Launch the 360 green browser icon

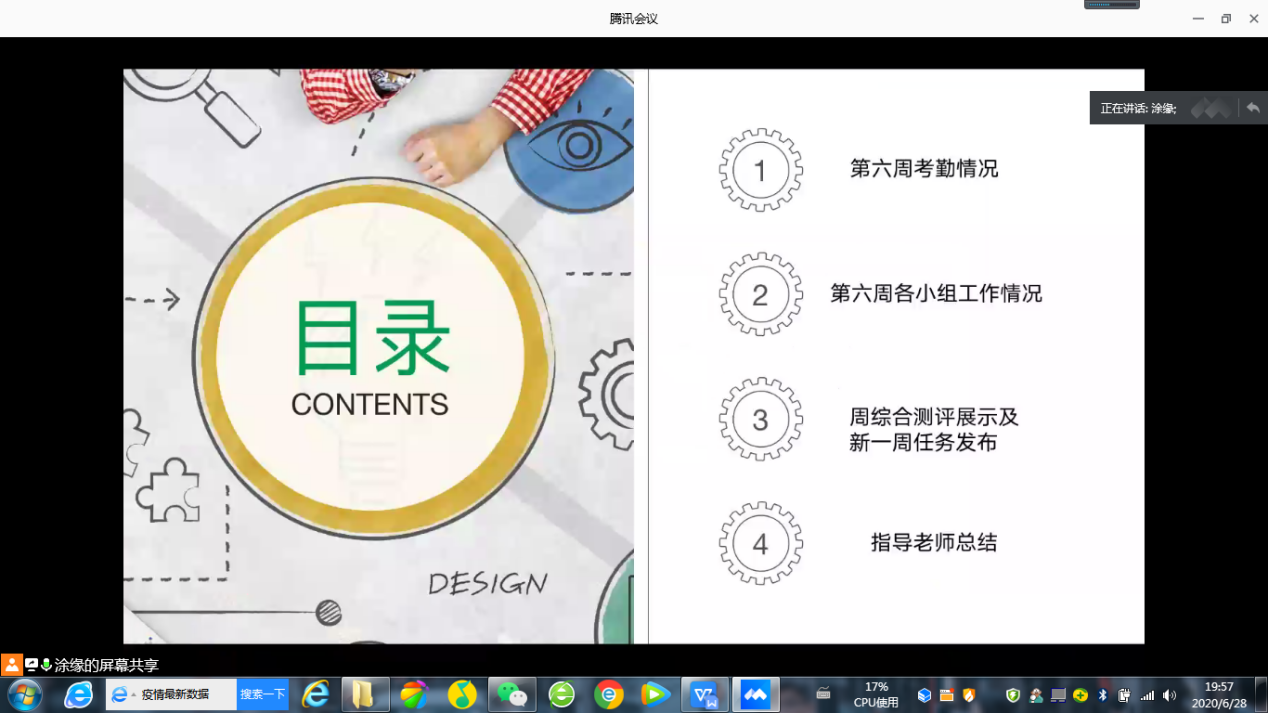coord(561,694)
